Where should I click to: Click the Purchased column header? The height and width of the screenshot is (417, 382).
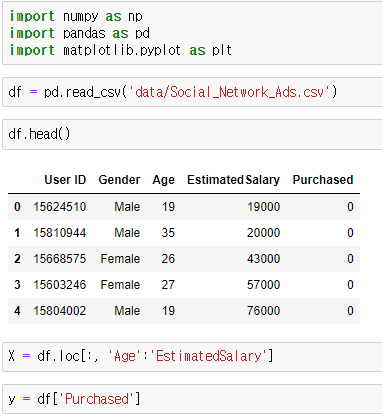(323, 180)
